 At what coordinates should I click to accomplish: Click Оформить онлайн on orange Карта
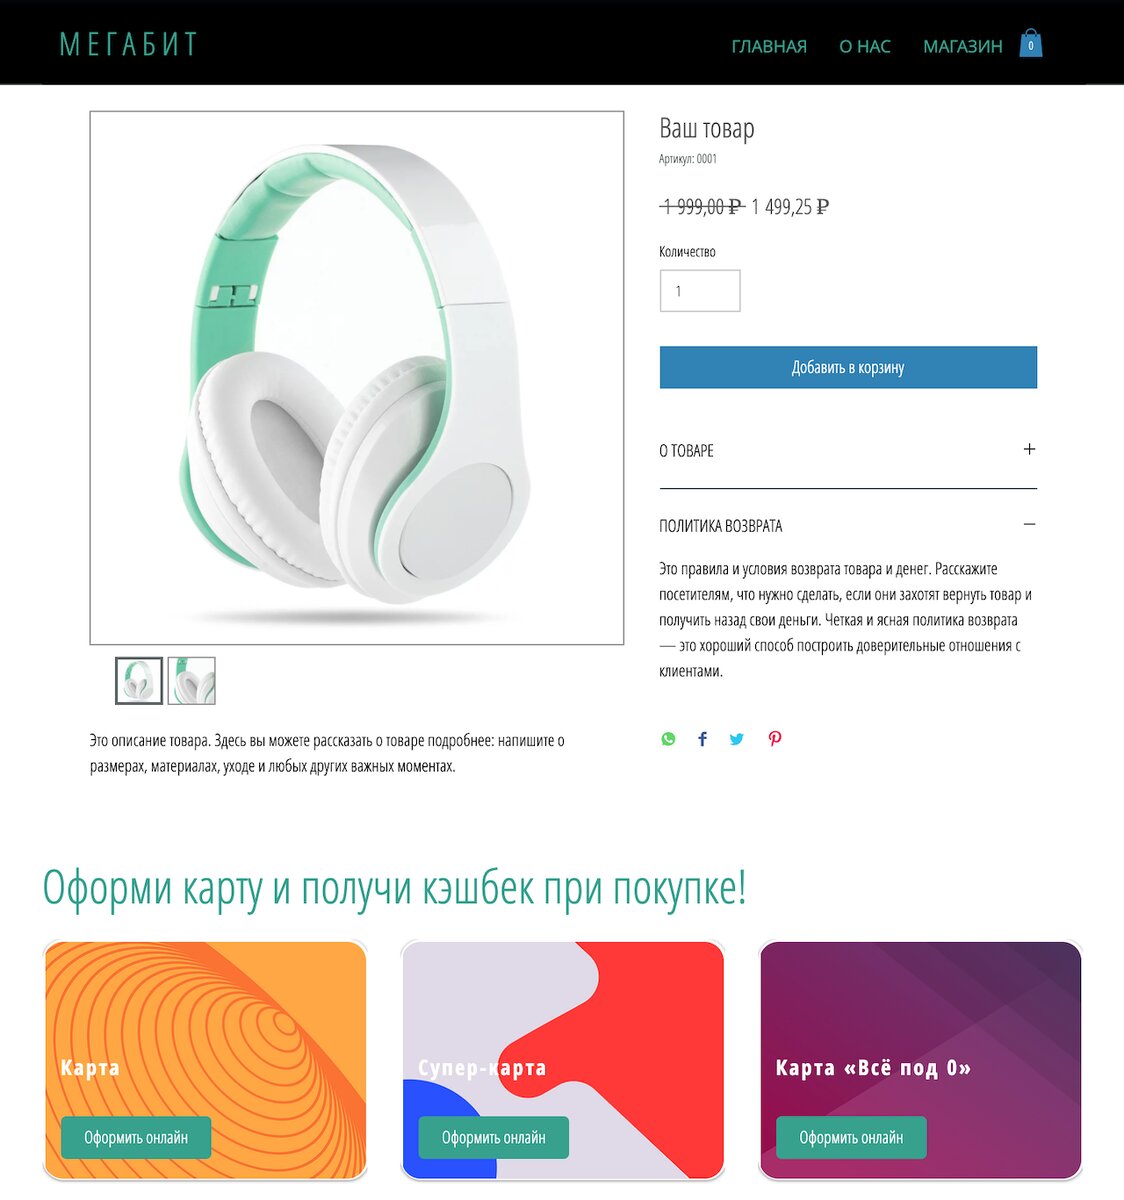(x=136, y=1137)
